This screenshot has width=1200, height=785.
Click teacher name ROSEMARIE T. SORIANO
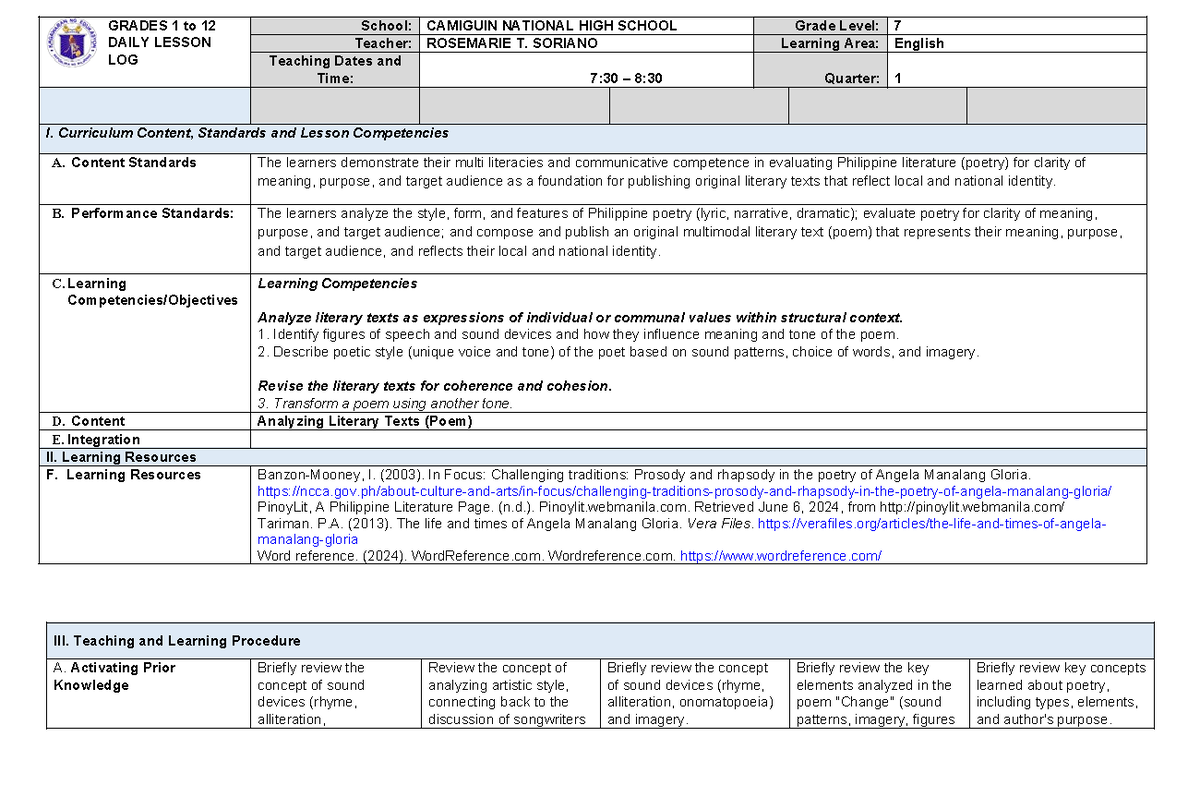[x=514, y=44]
